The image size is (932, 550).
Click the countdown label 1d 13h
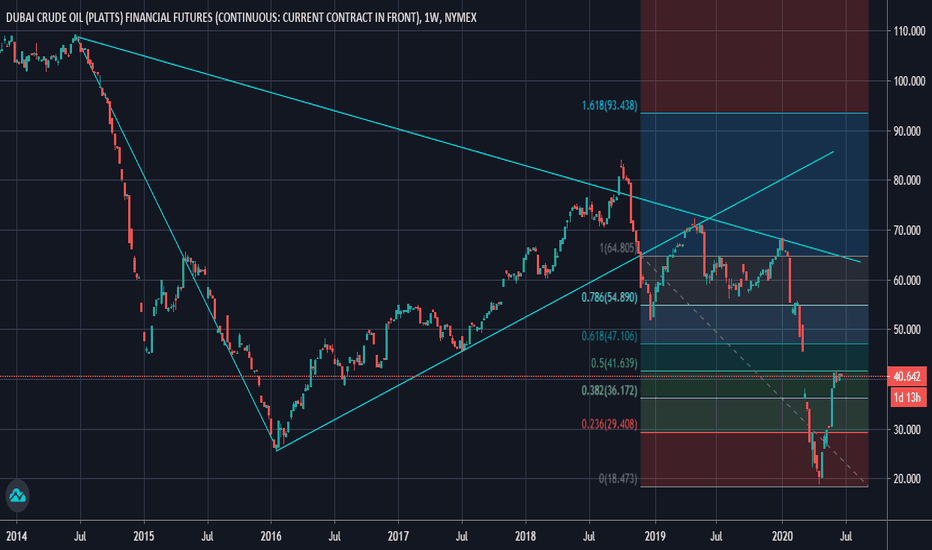tap(907, 397)
